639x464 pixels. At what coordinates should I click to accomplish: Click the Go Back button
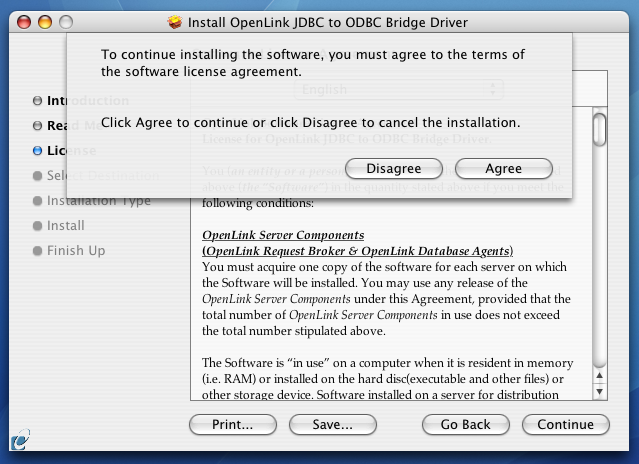(465, 424)
